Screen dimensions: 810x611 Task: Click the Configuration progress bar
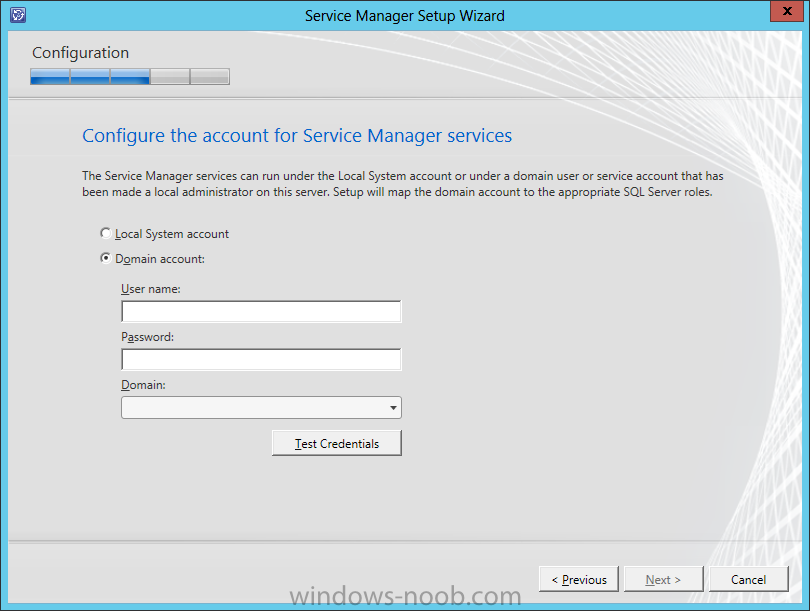coord(130,76)
